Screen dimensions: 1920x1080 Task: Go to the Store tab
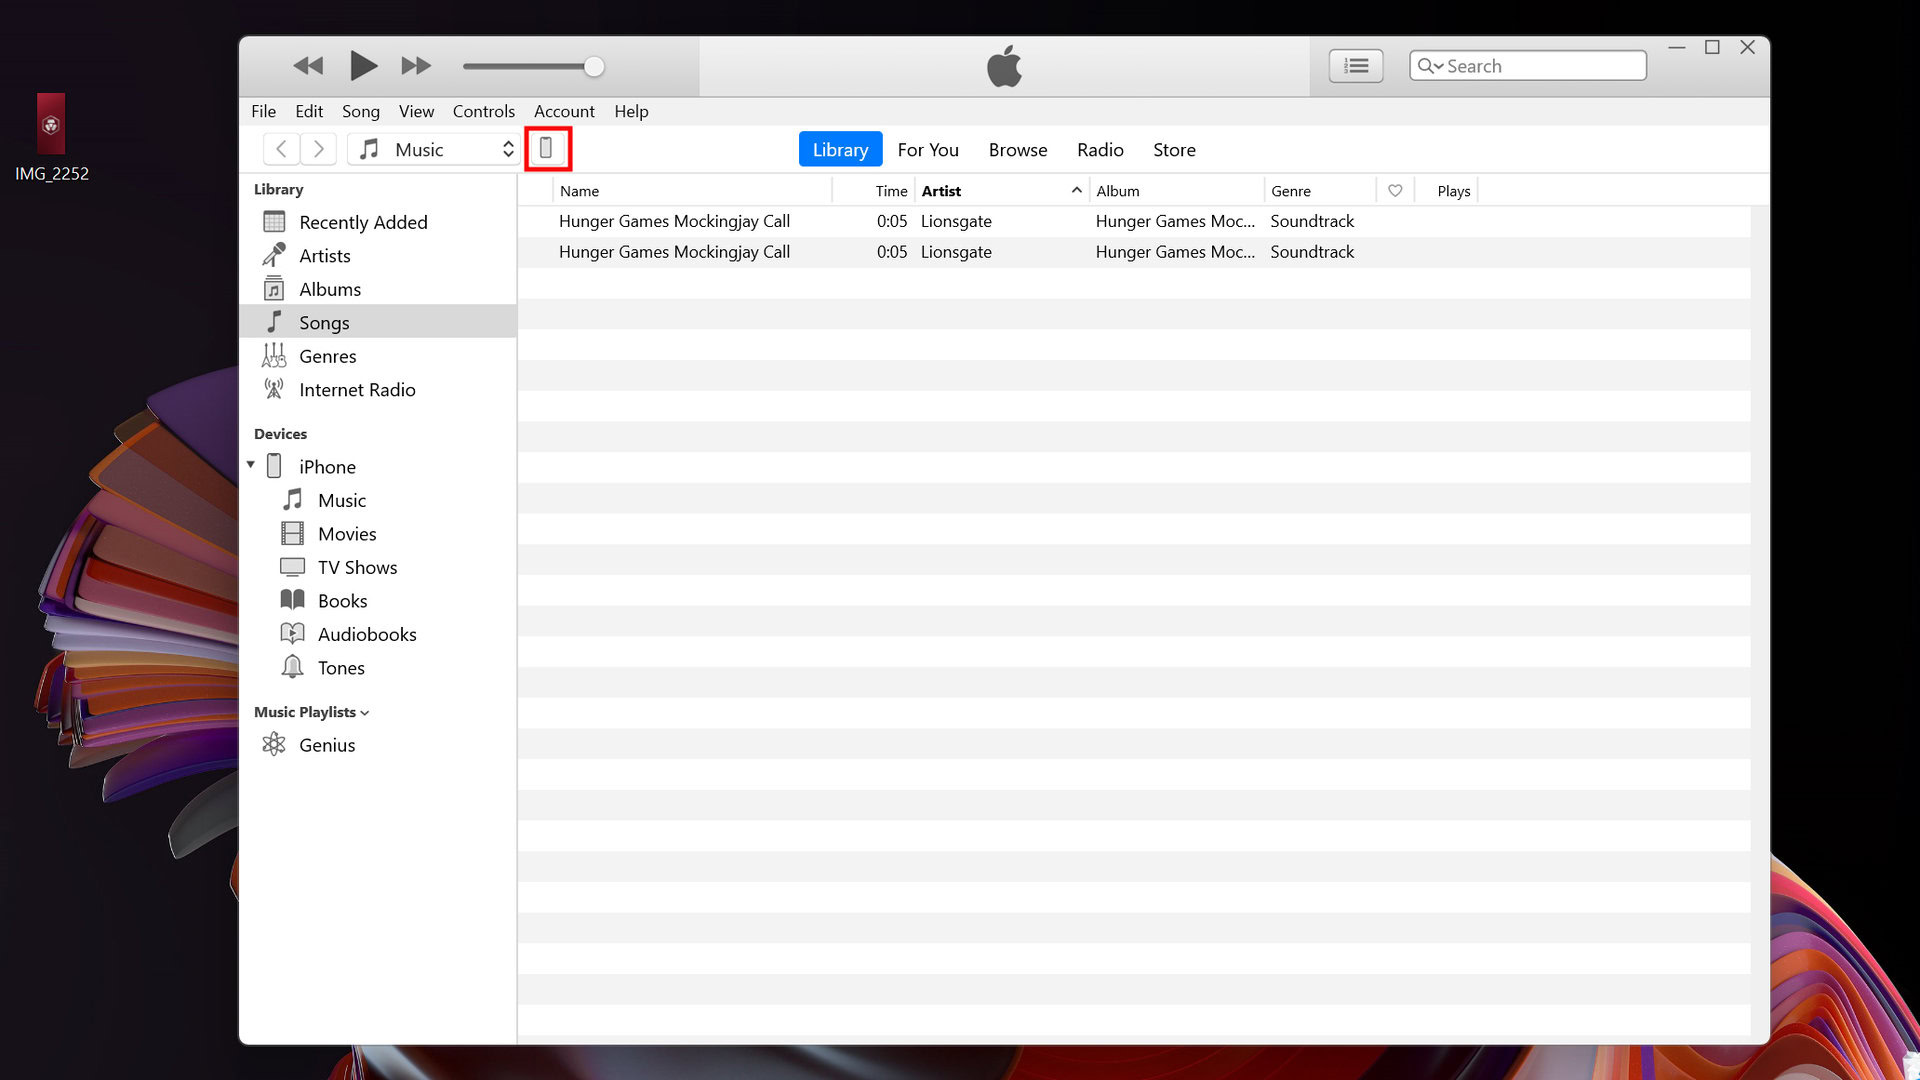pos(1173,149)
